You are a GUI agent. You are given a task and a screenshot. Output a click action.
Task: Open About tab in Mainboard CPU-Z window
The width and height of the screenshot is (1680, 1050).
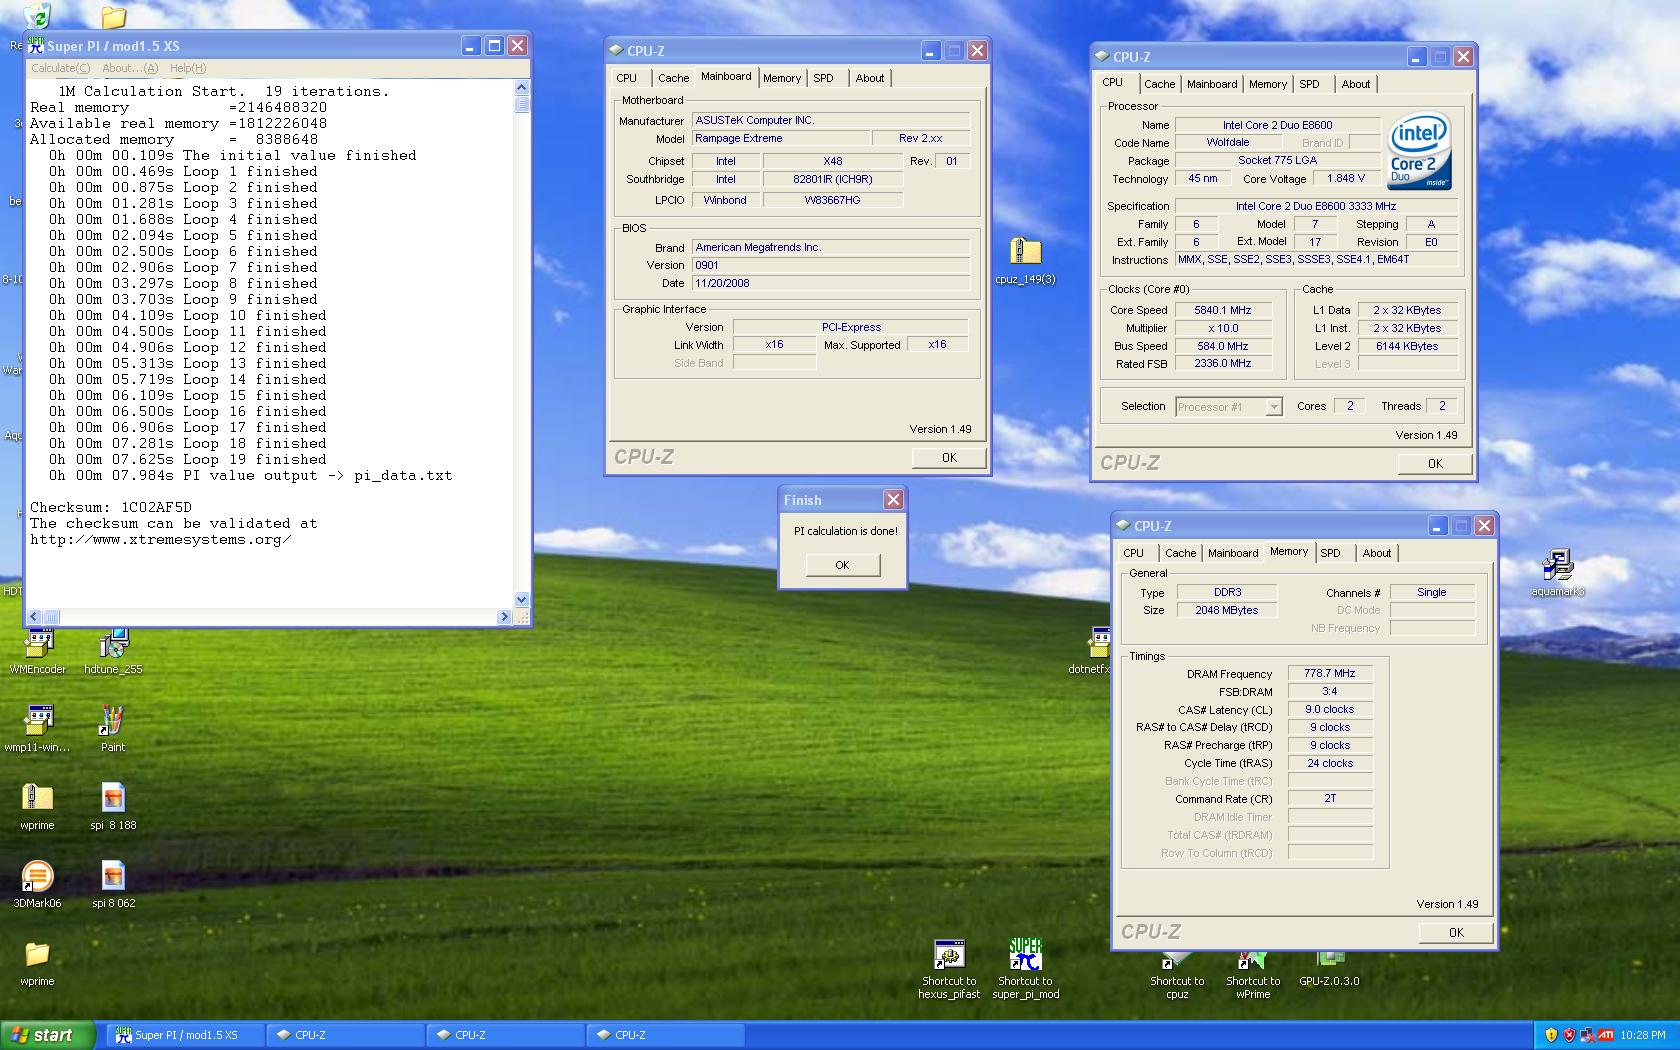tap(870, 78)
